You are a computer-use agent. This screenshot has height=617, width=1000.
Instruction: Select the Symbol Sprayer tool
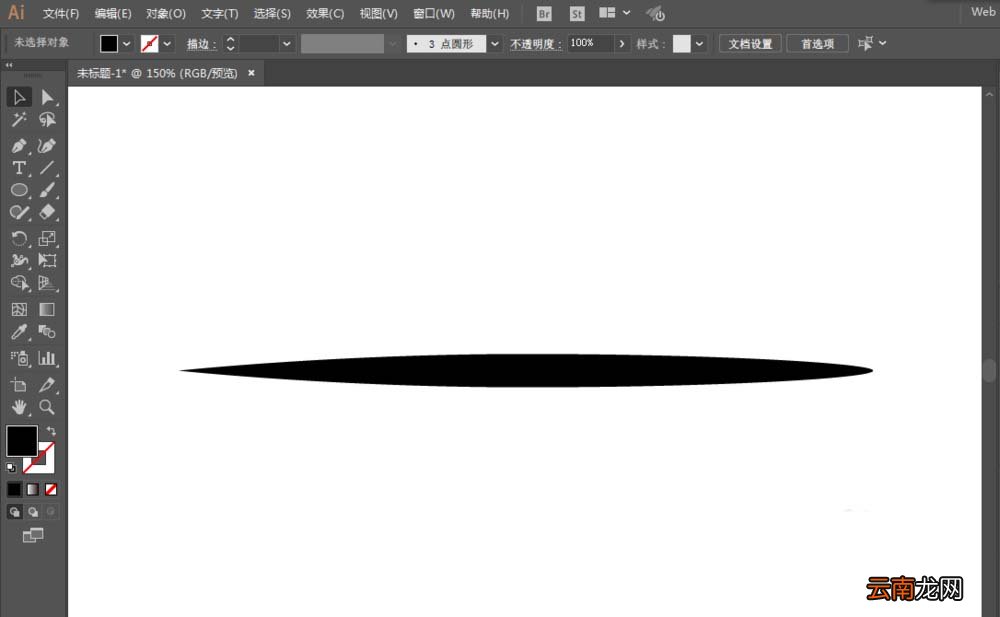(19, 358)
